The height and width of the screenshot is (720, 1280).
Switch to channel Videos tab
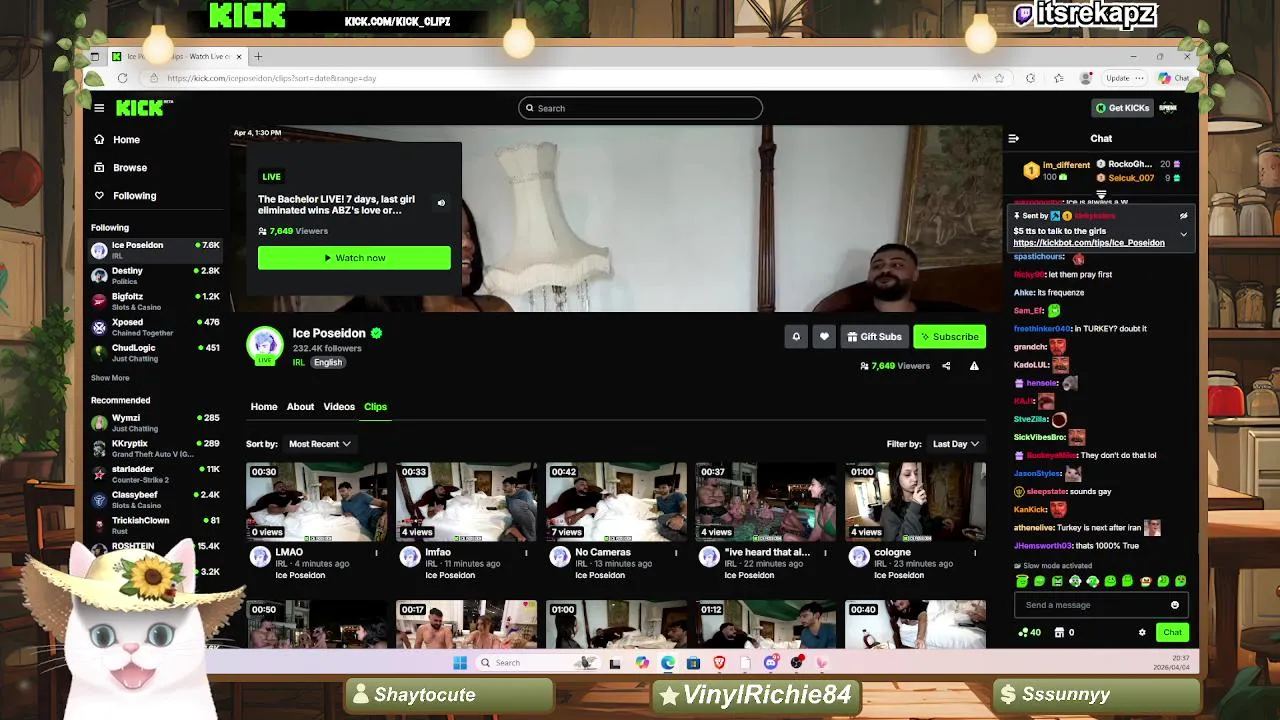pos(339,407)
